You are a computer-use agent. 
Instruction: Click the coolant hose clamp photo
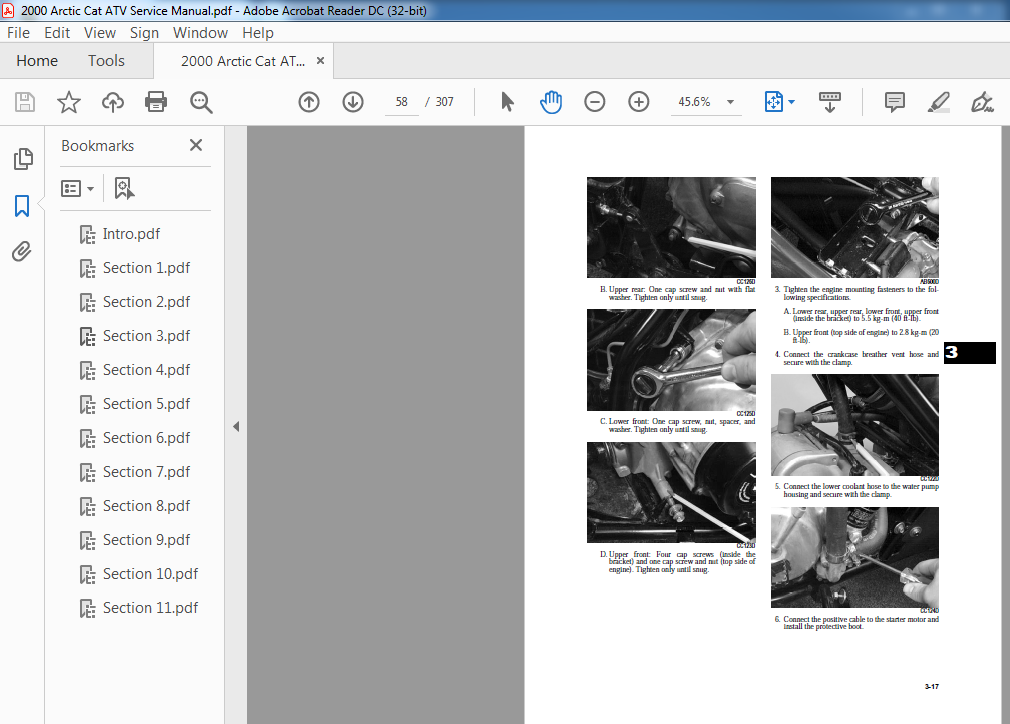click(x=855, y=557)
